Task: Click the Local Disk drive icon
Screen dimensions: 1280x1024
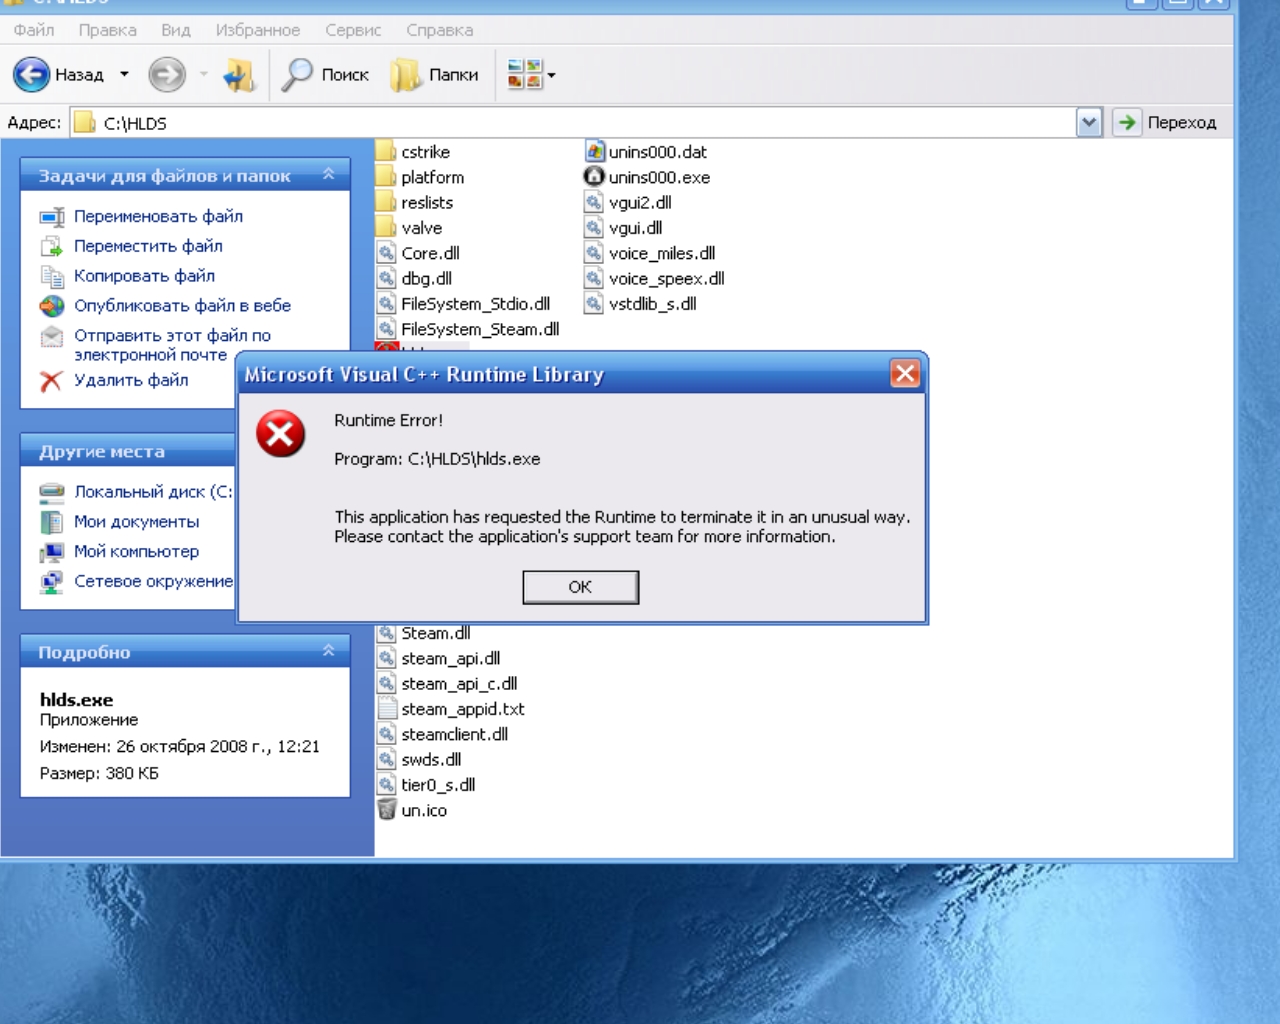Action: [52, 492]
